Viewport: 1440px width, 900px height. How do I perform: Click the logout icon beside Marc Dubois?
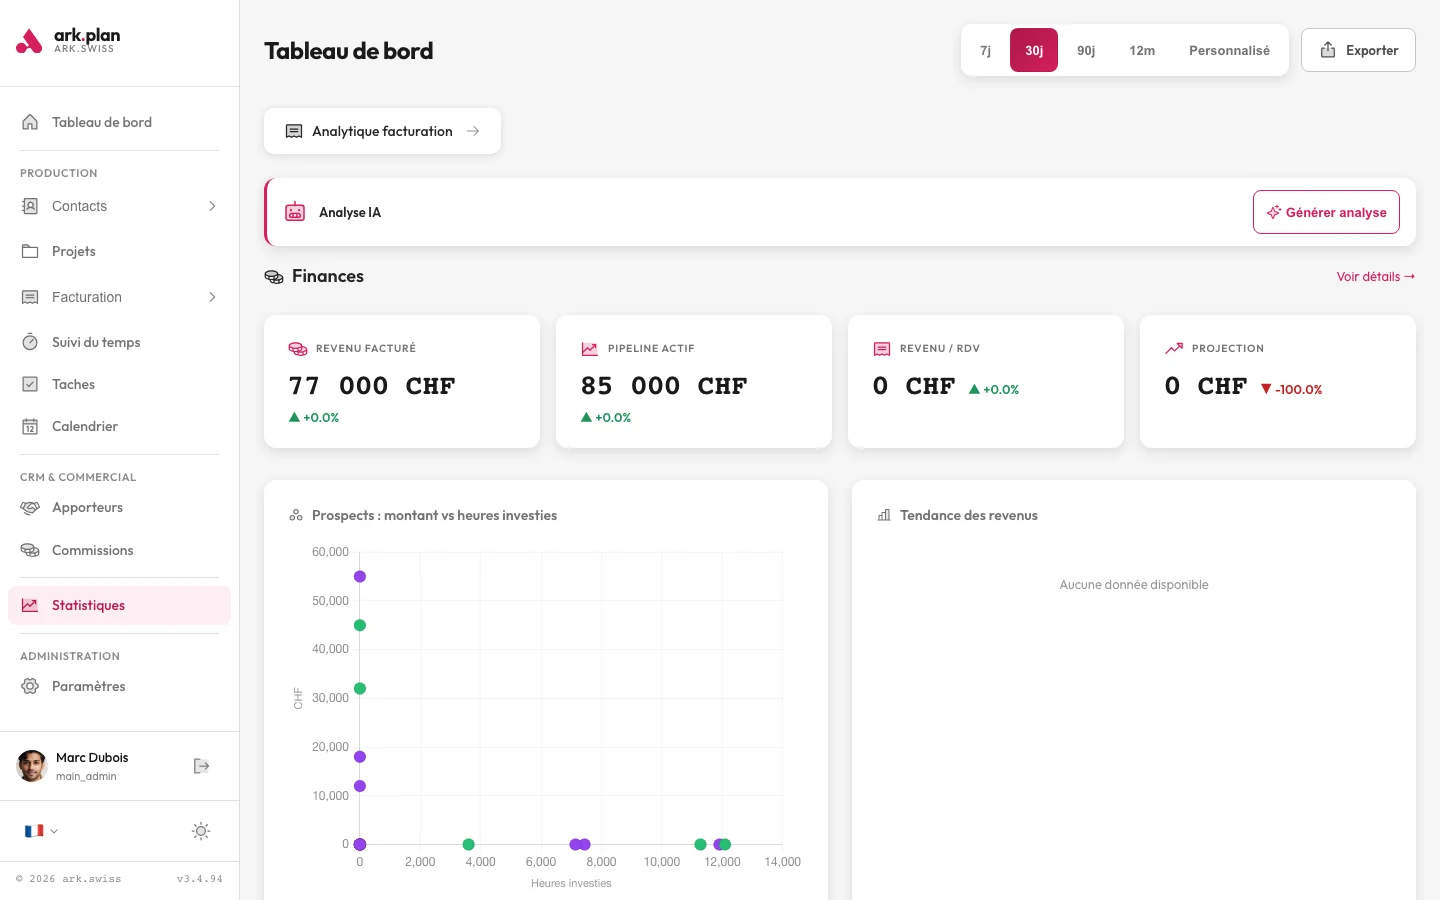click(201, 766)
